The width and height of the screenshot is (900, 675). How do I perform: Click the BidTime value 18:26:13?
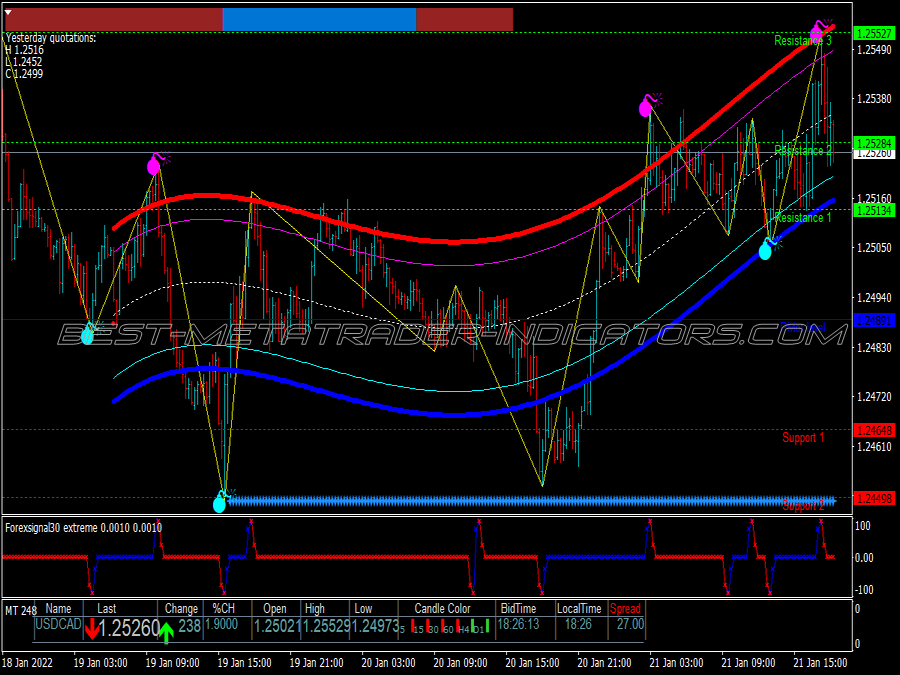coord(518,624)
